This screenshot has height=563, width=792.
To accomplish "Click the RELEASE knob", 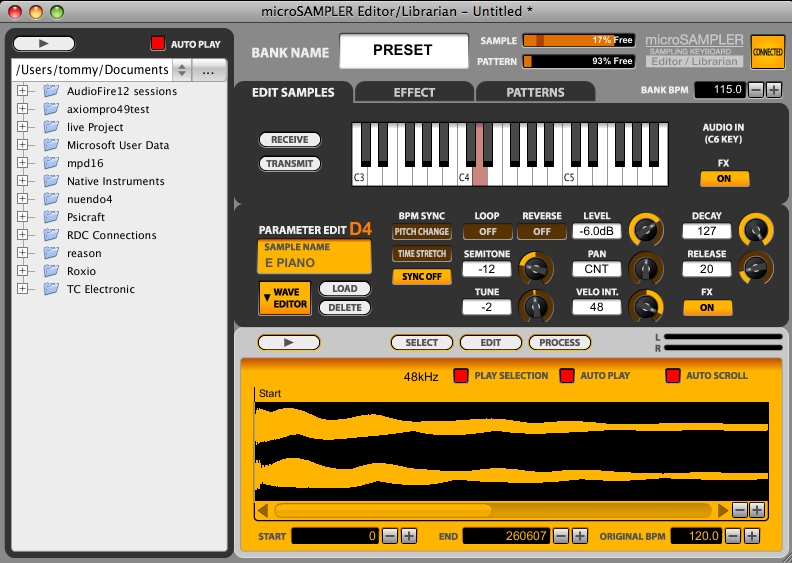I will pos(756,268).
